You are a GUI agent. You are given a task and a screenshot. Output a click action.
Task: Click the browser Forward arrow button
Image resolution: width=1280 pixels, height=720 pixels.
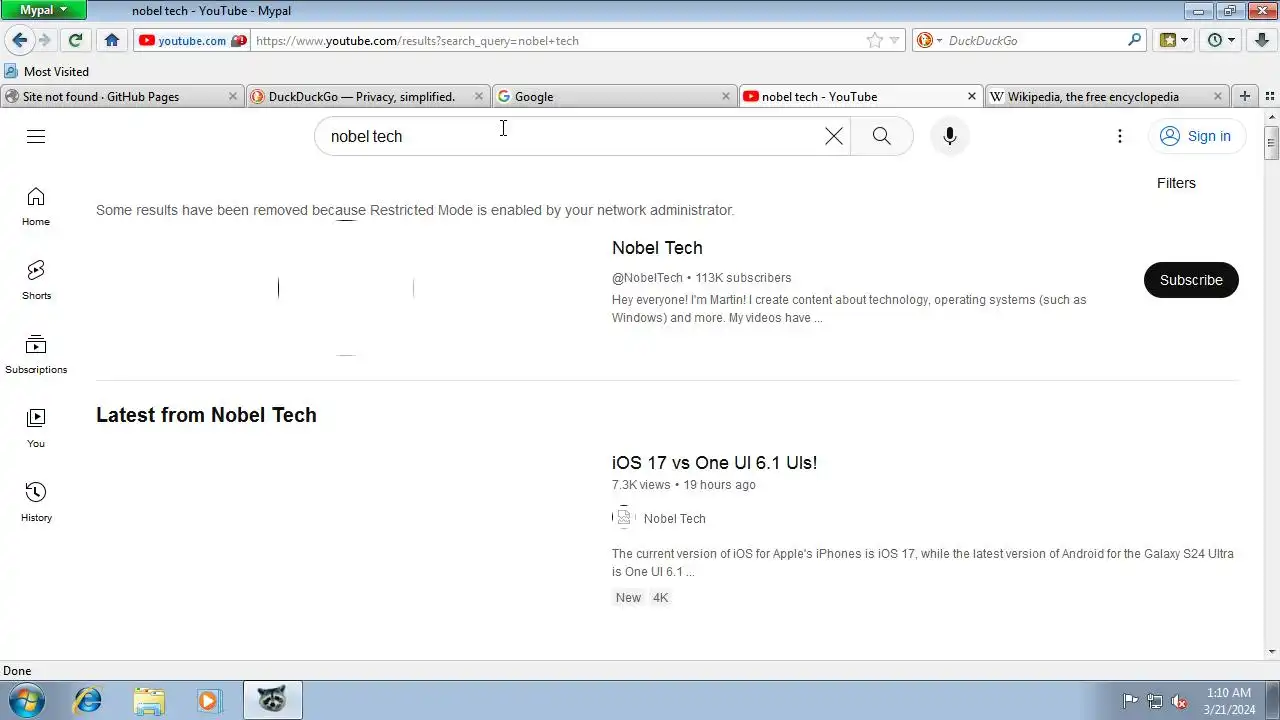44,40
